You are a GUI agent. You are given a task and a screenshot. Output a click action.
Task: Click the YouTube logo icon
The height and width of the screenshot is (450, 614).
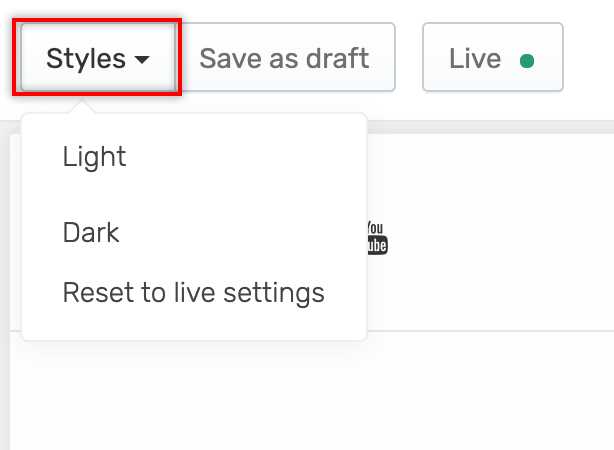pos(377,238)
